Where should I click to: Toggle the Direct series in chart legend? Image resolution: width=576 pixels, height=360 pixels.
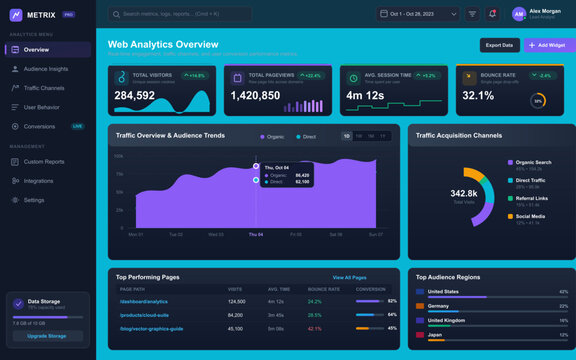(306, 137)
